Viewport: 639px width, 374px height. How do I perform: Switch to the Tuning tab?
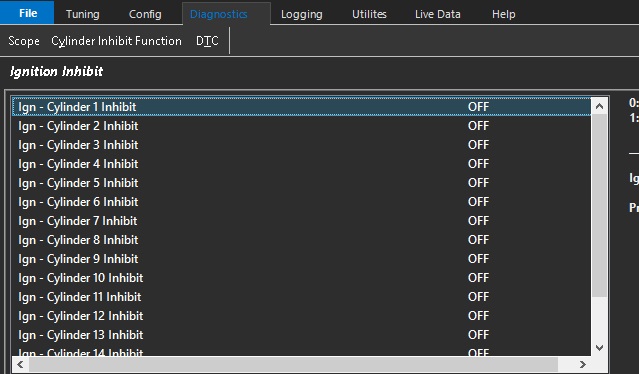pos(83,14)
